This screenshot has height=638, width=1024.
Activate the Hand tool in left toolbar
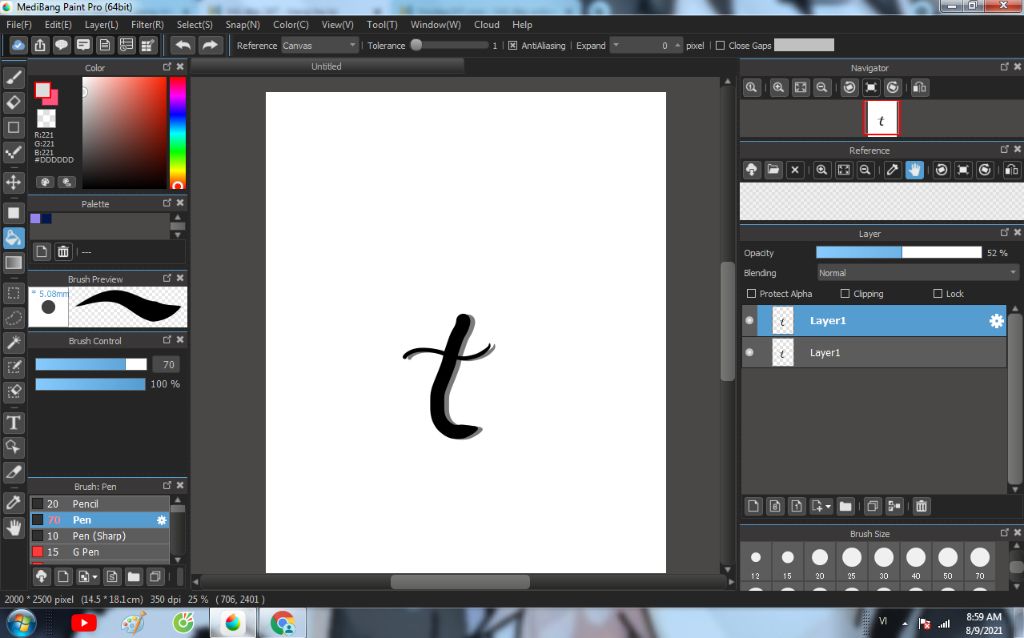[x=13, y=527]
